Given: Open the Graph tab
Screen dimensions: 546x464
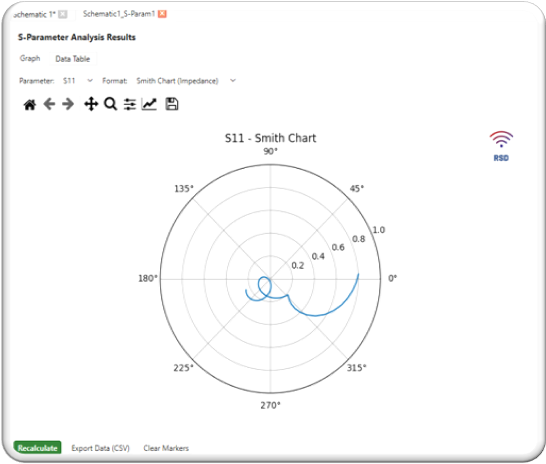Looking at the screenshot, I should tap(30, 58).
